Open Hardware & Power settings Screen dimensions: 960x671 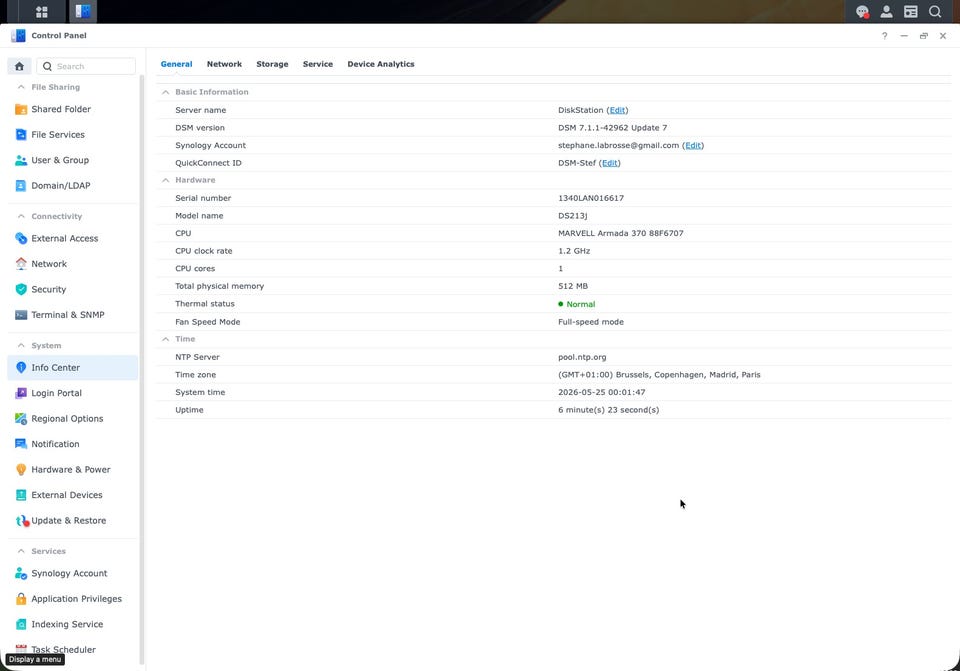[x=73, y=470]
